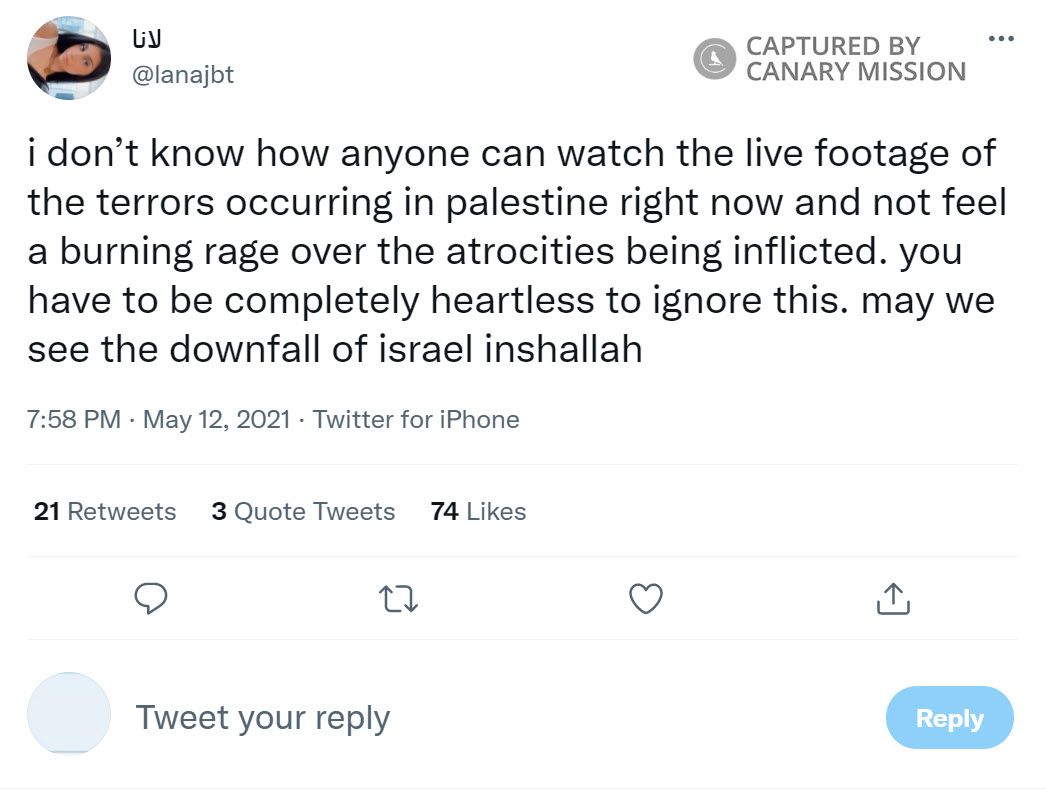Click the blank reply avatar placeholder
Viewport: 1046px width, 790px height.
click(x=69, y=714)
